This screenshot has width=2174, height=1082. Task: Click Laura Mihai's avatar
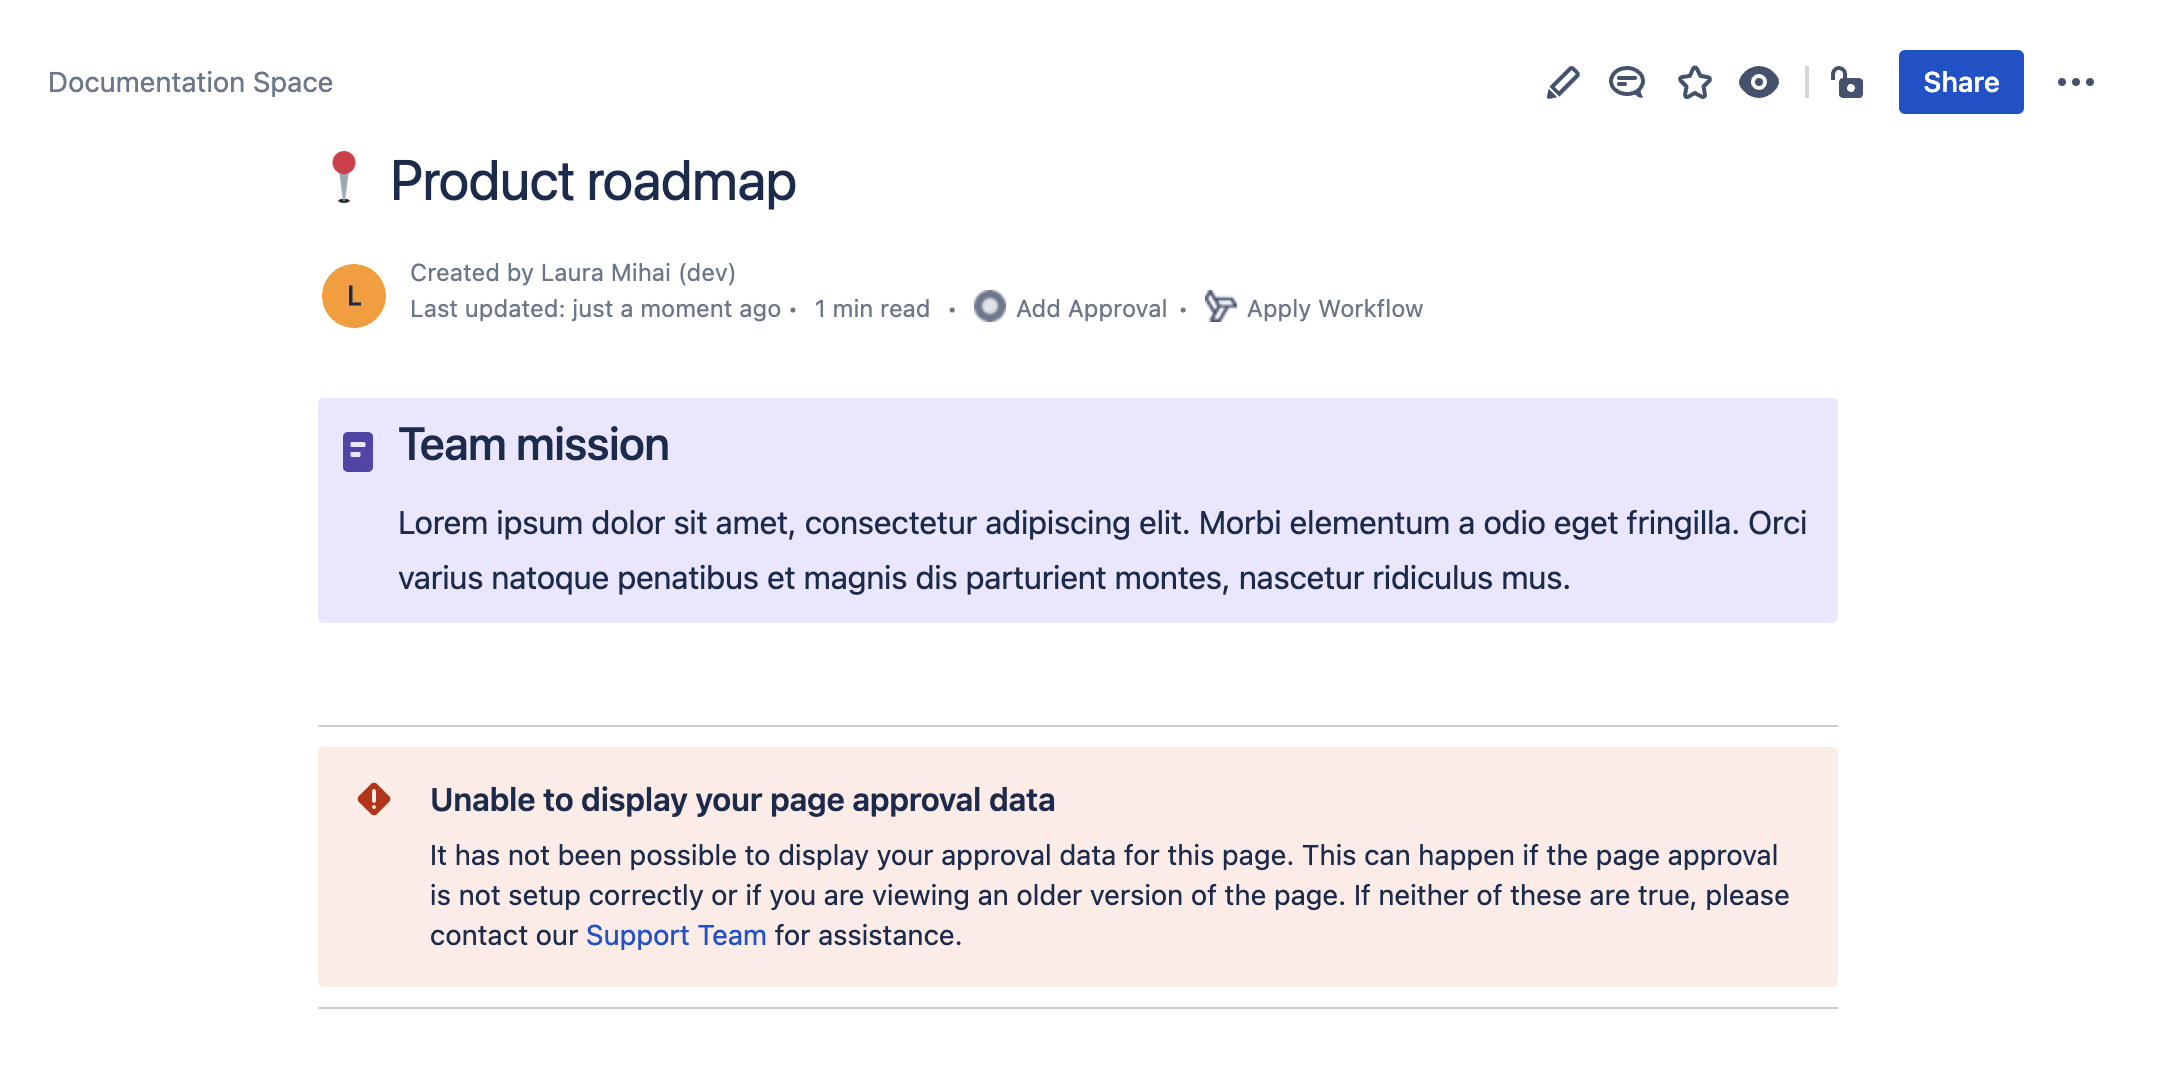coord(354,296)
